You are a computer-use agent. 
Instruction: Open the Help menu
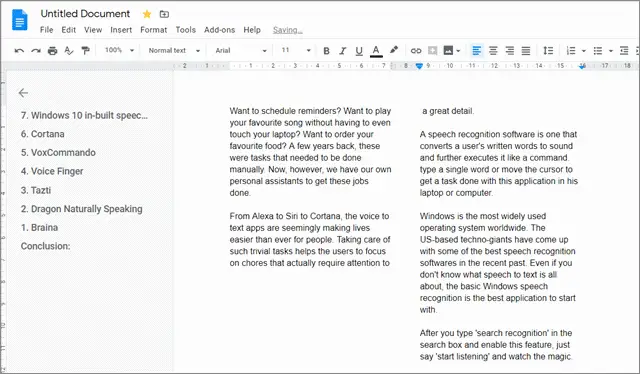(252, 30)
